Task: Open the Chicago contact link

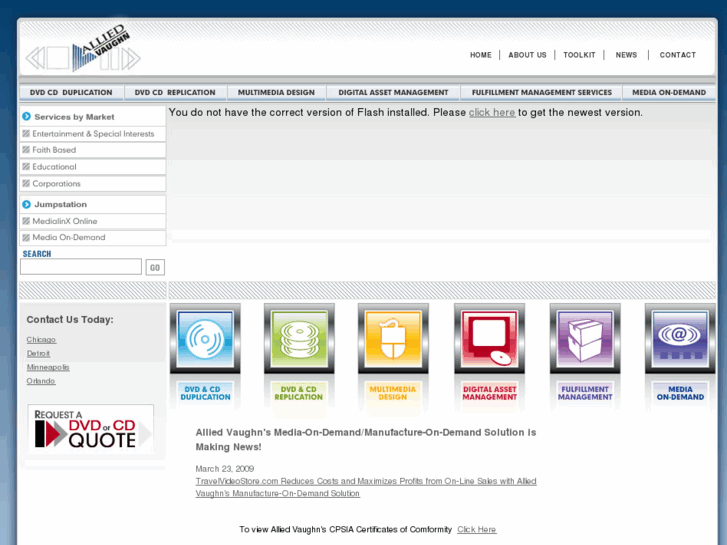Action: (41, 340)
